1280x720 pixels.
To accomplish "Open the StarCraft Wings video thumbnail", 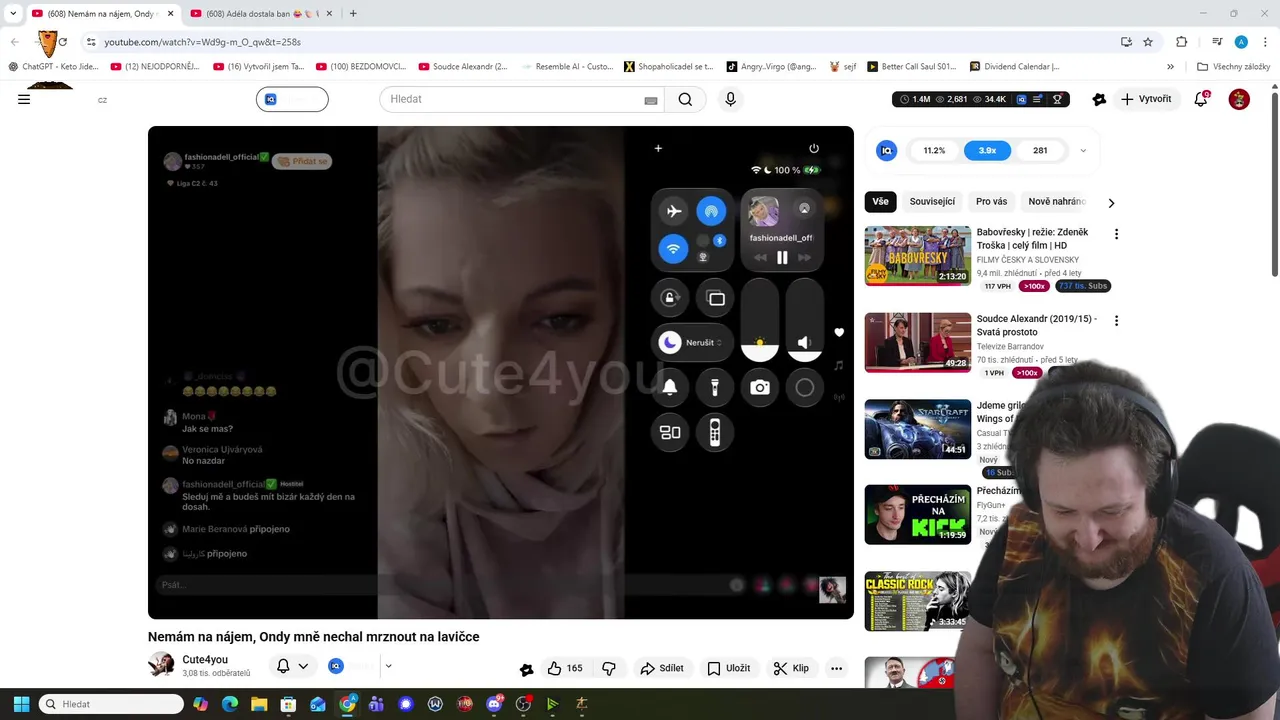I will pyautogui.click(x=918, y=429).
